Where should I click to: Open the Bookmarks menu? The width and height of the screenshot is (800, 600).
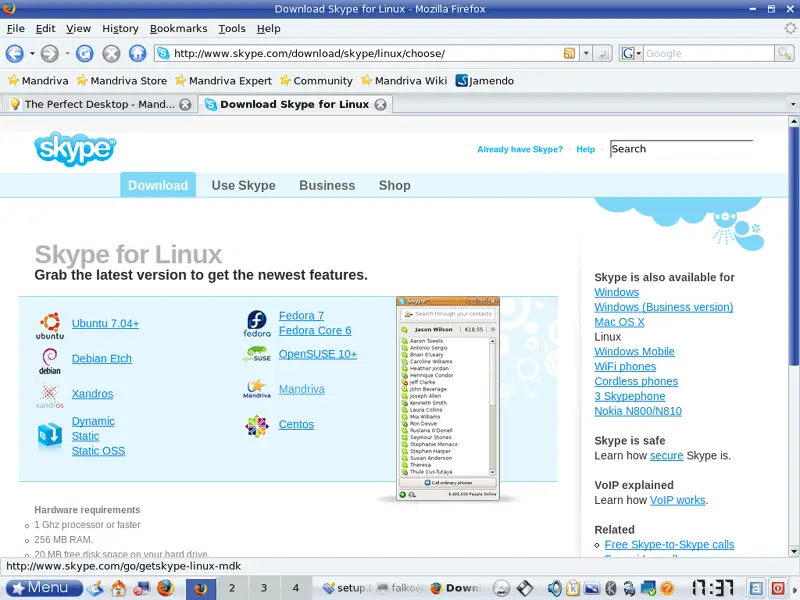(178, 29)
